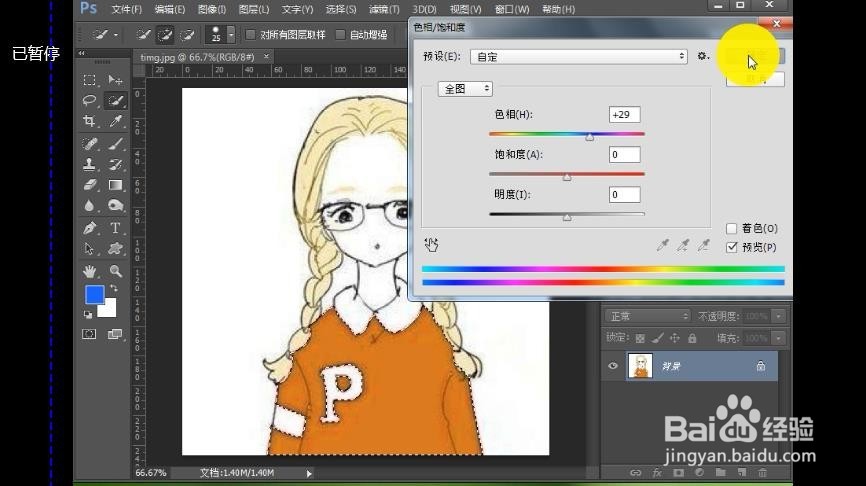Viewport: 866px width, 486px height.
Task: Reset default foreground and background colors
Action: point(88,315)
